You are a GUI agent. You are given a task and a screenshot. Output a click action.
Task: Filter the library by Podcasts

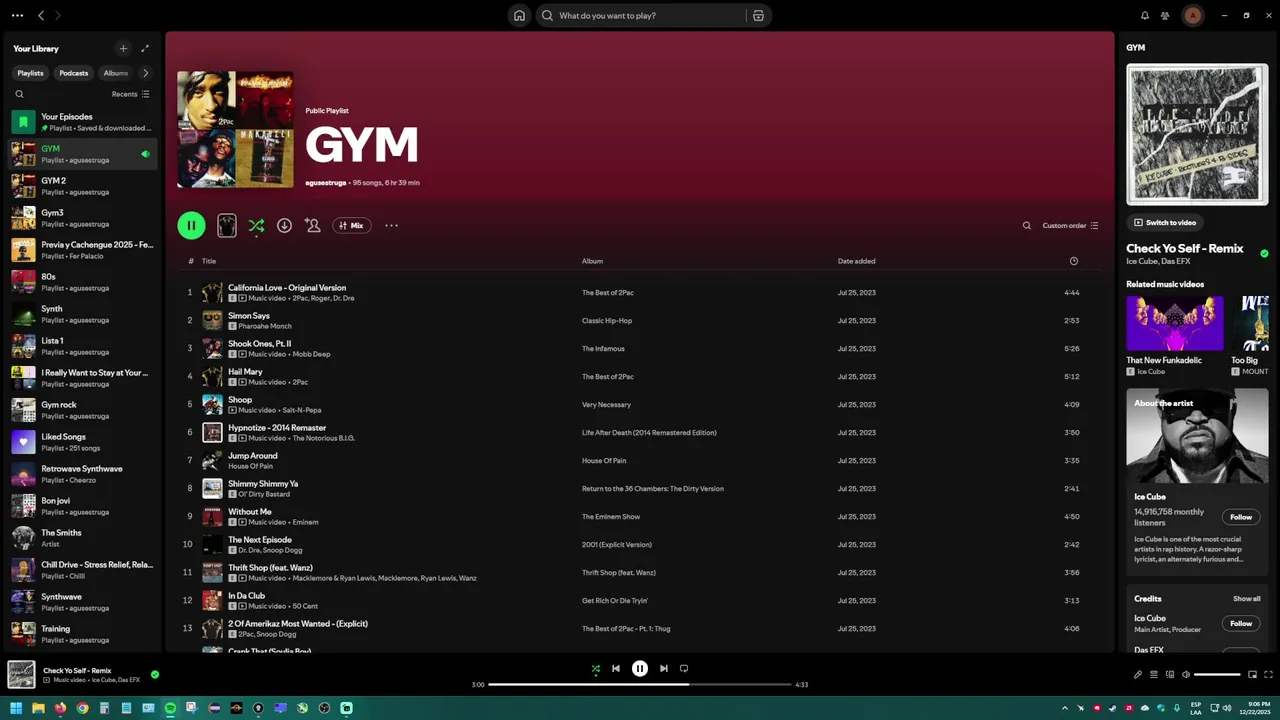(73, 73)
